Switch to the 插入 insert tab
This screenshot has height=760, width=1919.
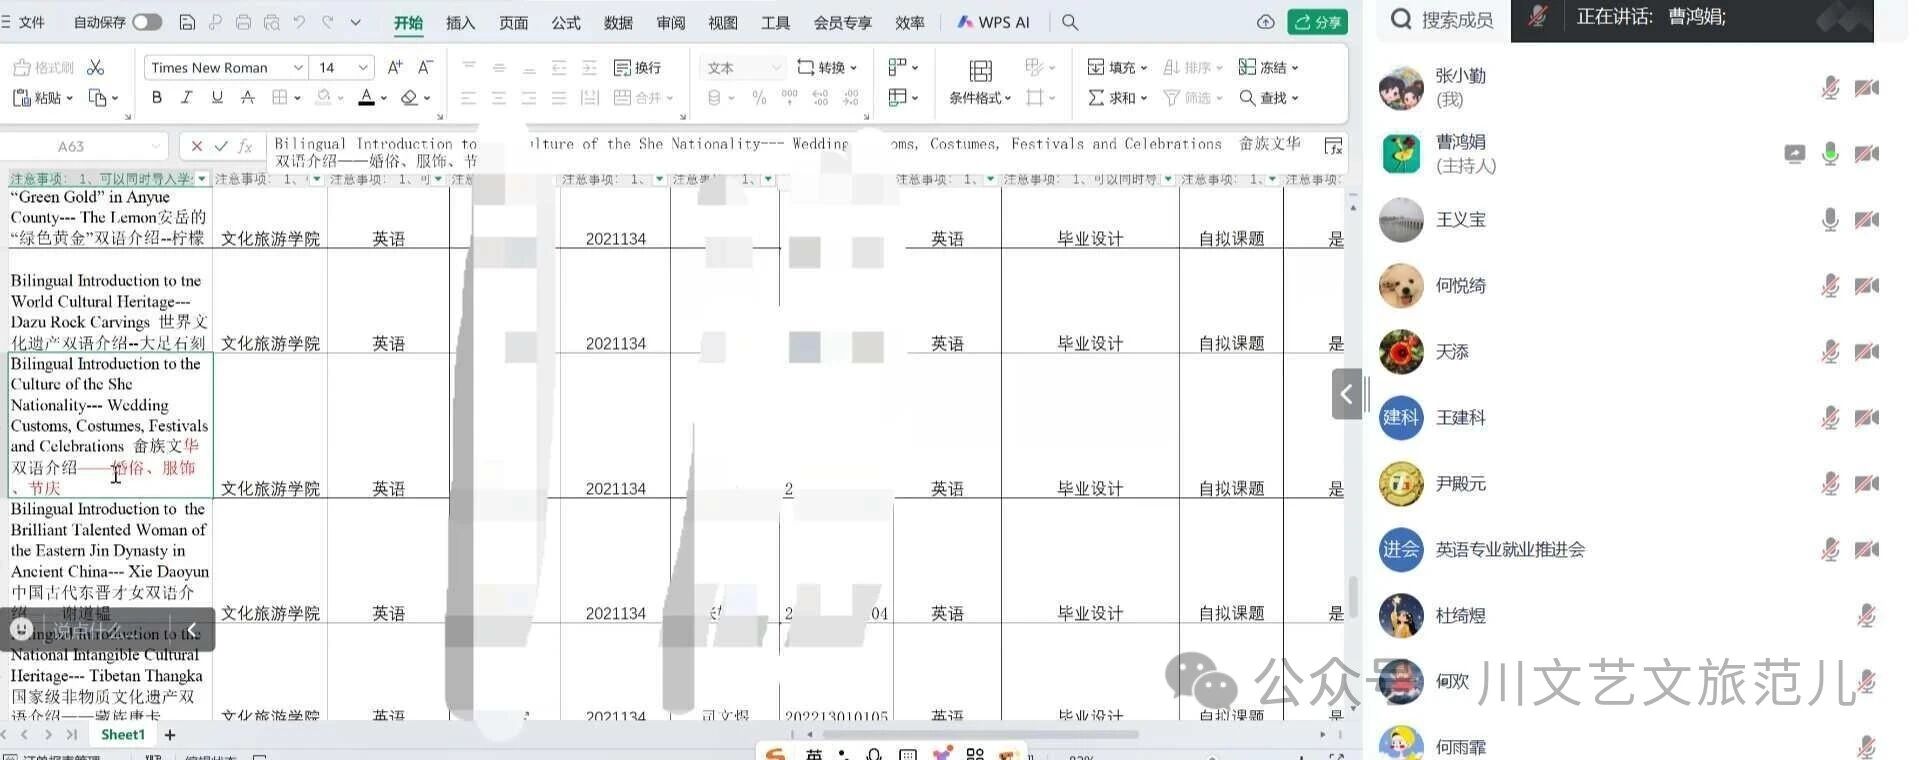[460, 22]
